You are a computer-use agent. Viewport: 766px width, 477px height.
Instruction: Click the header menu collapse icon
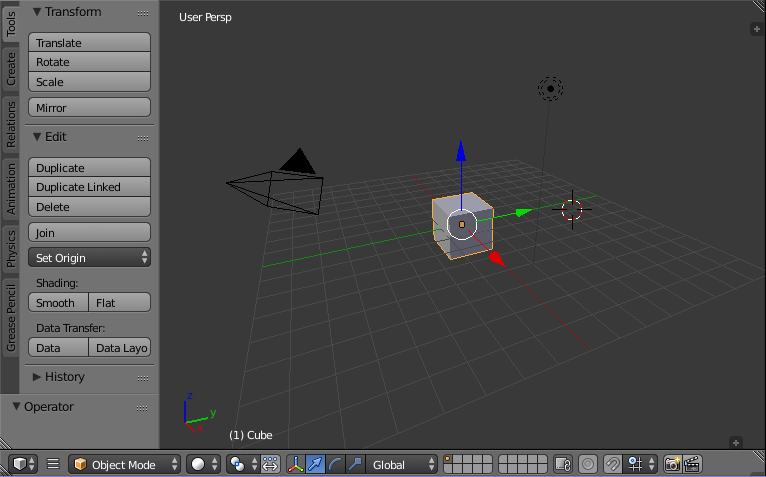pos(53,464)
